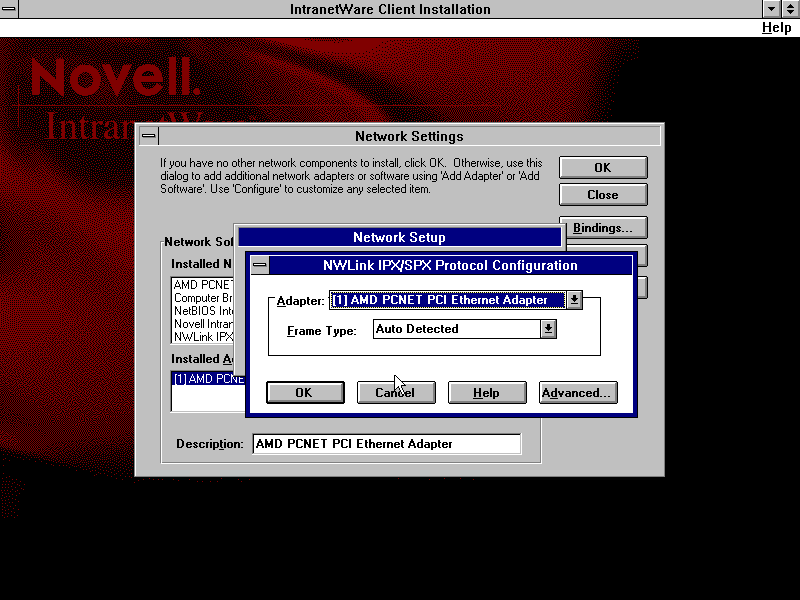Image resolution: width=800 pixels, height=600 pixels.
Task: Click Close in Network Settings window
Action: 603,194
